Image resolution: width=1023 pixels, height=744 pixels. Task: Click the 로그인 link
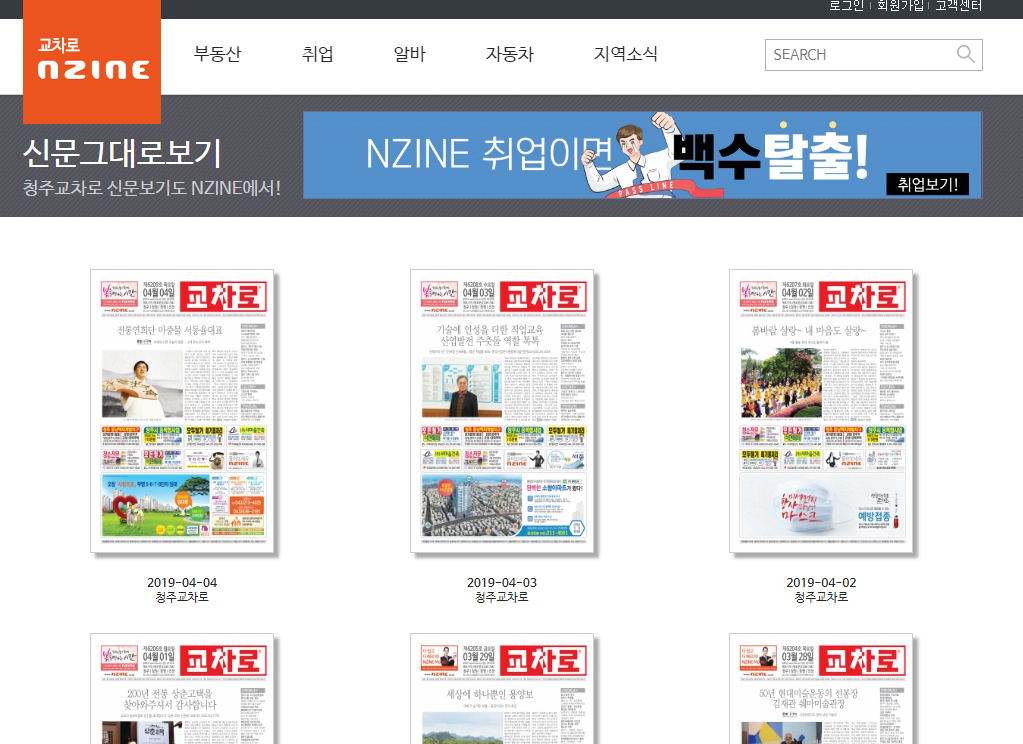pyautogui.click(x=846, y=6)
